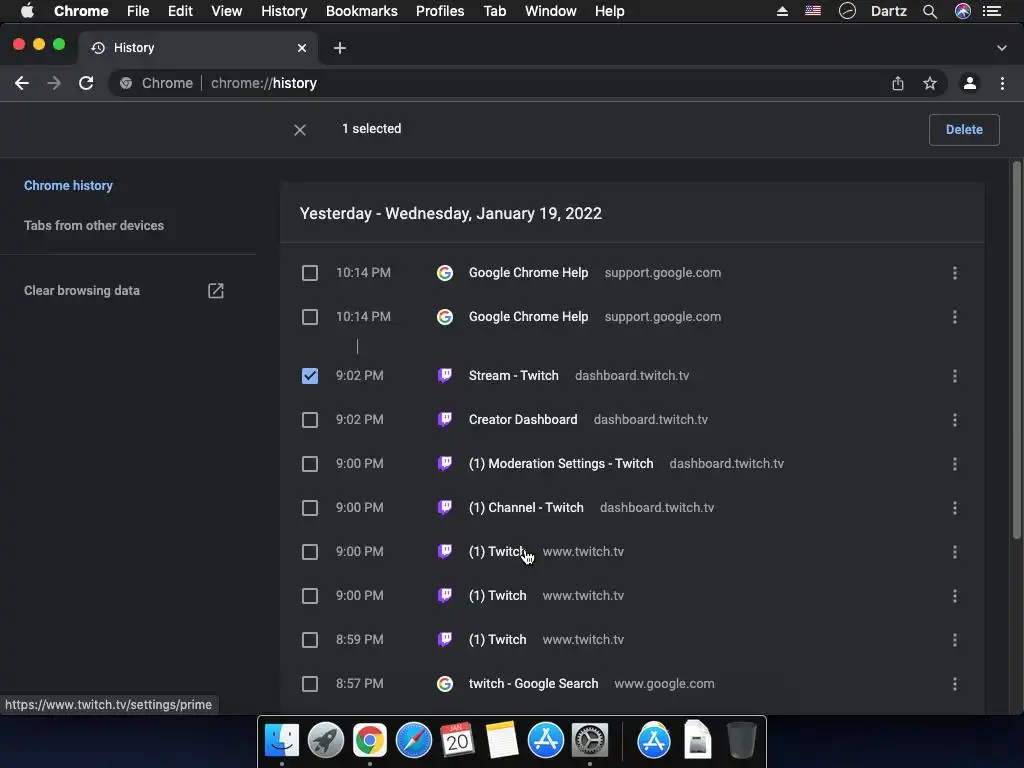Select the second 10:14 PM Google Chrome Help checkbox
This screenshot has width=1024, height=768.
click(x=310, y=317)
